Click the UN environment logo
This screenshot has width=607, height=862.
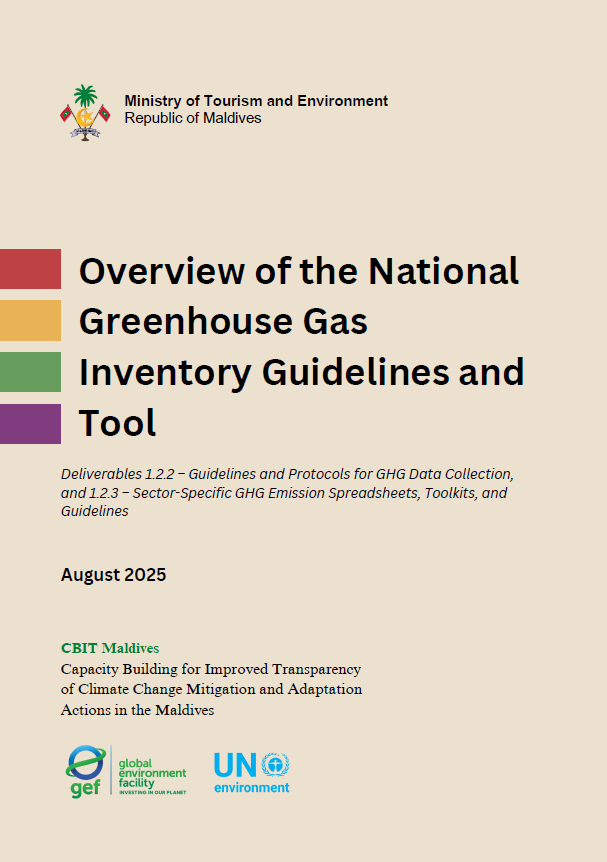[251, 772]
